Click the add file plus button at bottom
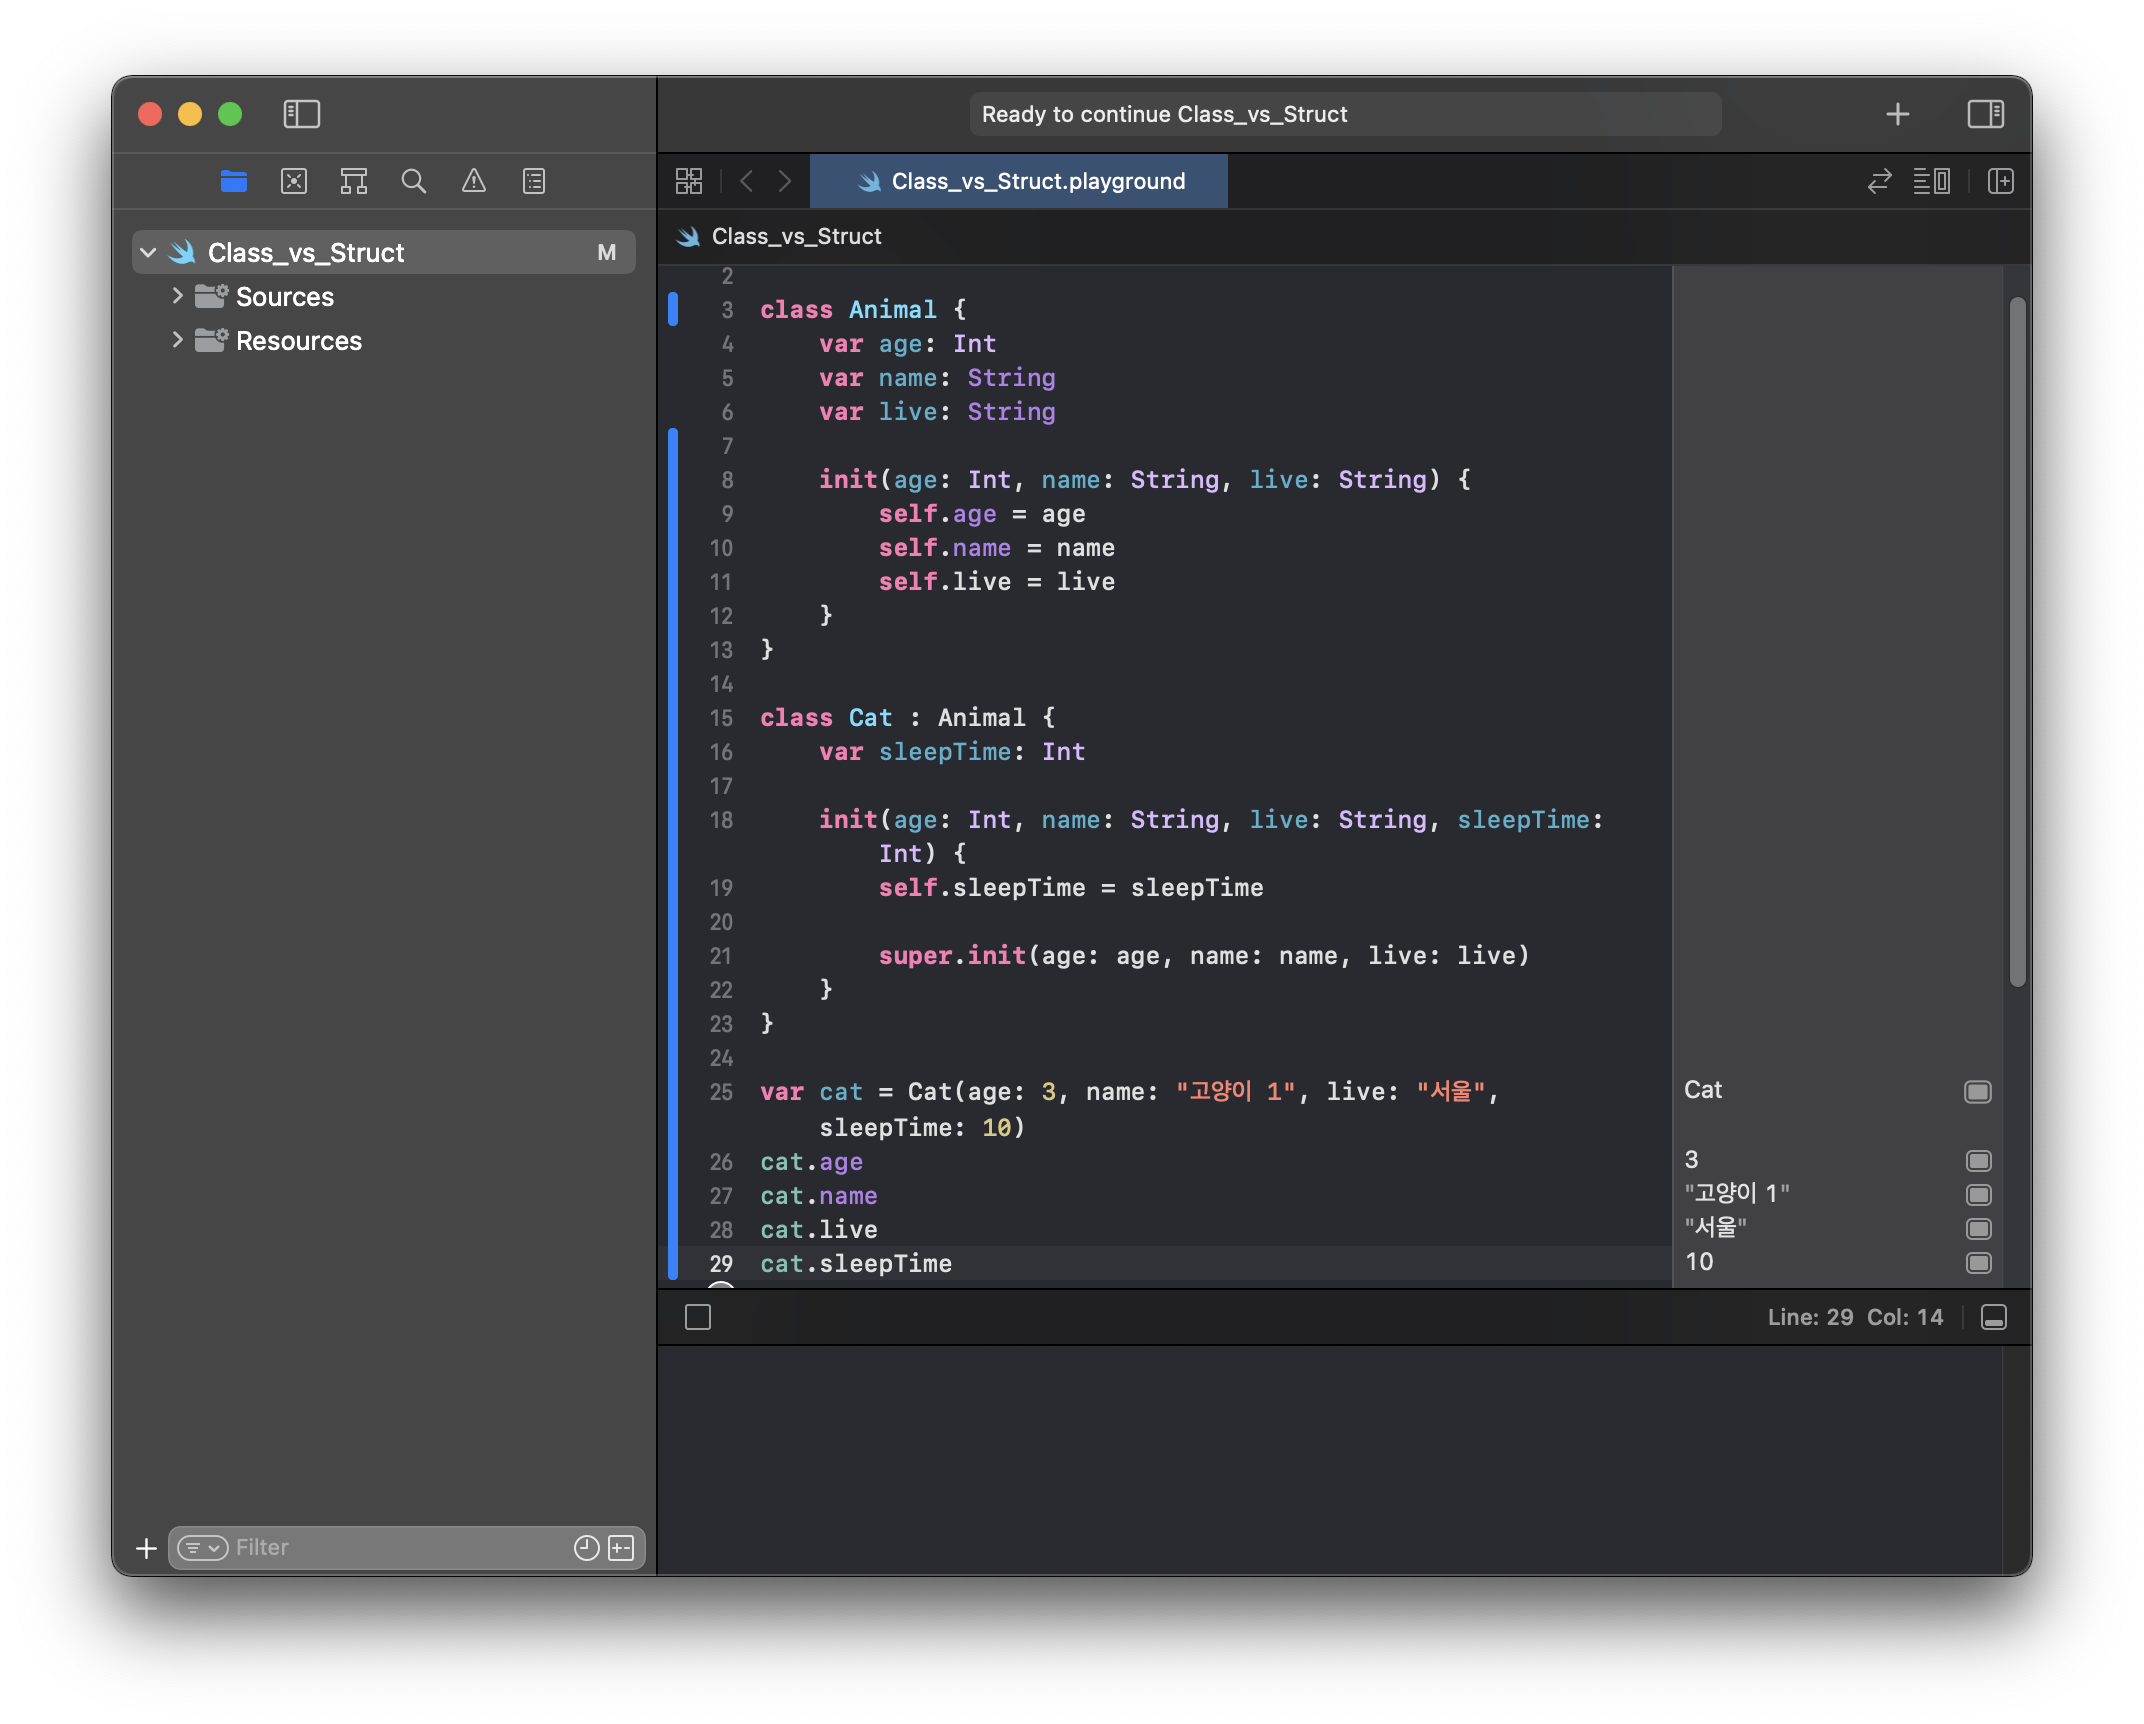This screenshot has width=2144, height=1724. click(146, 1548)
